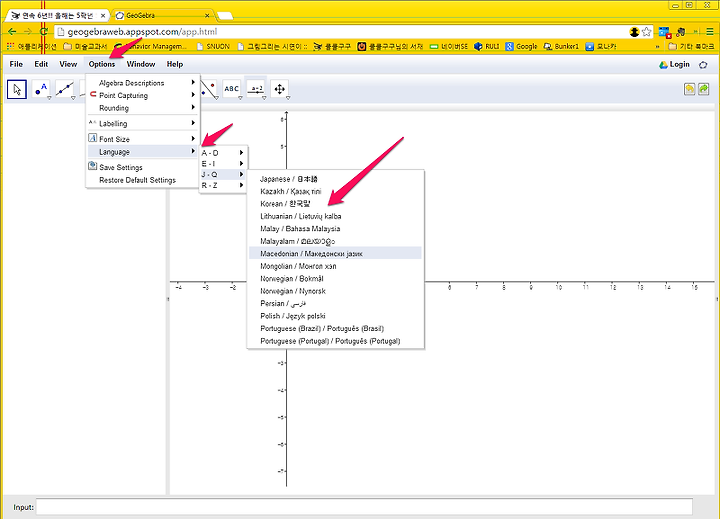Reload the page with the refresh icon
Screen dimensions: 720x519
[44, 32]
